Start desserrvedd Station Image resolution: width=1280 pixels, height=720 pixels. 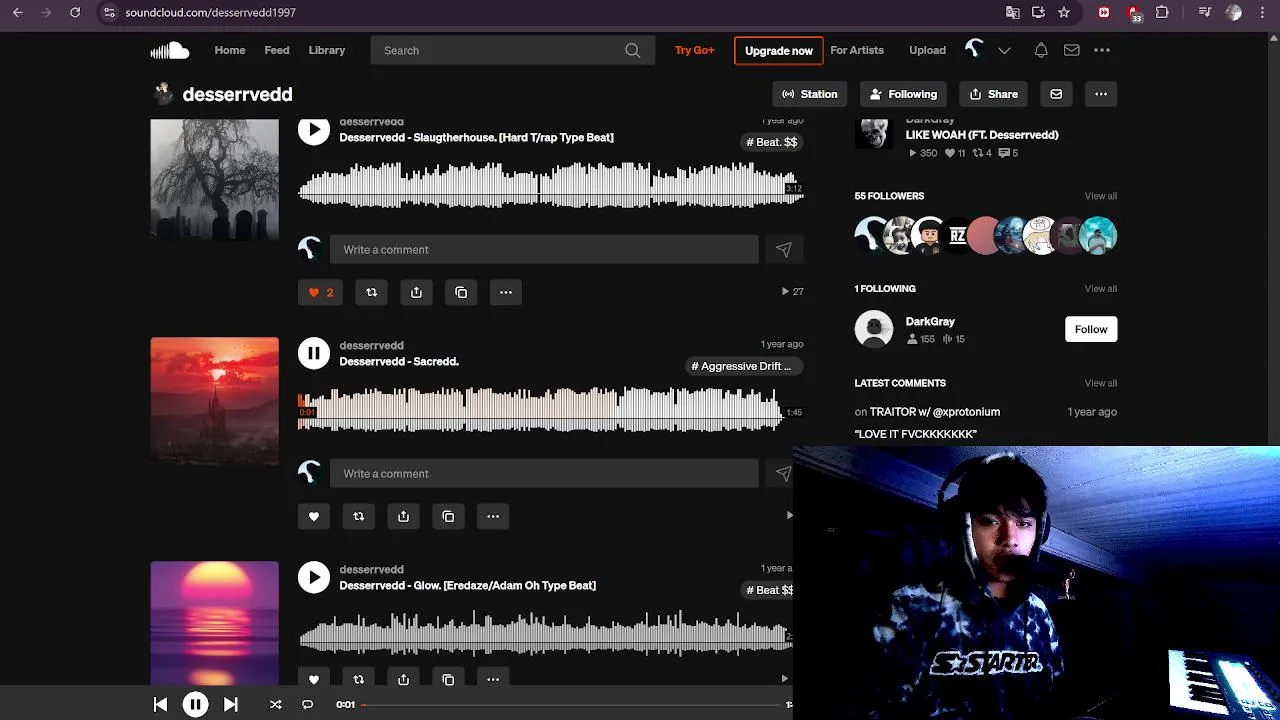tap(810, 94)
